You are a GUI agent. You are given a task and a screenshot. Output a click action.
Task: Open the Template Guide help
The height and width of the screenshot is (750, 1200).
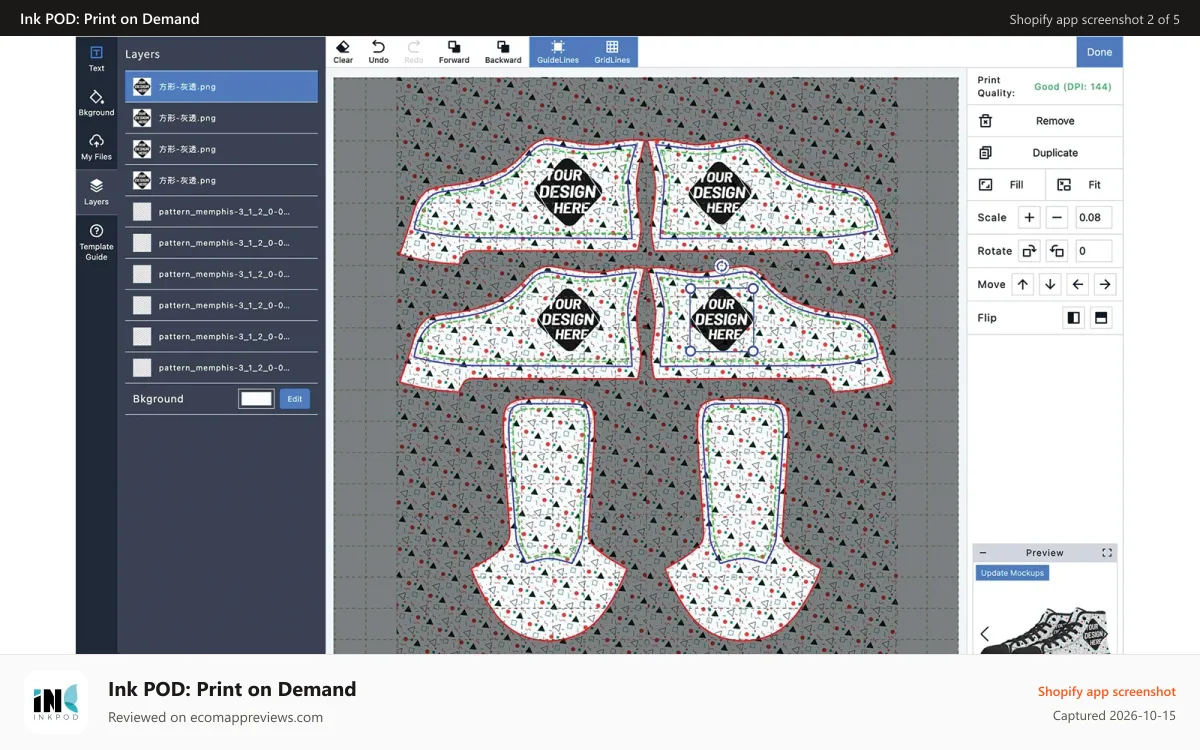click(x=96, y=241)
